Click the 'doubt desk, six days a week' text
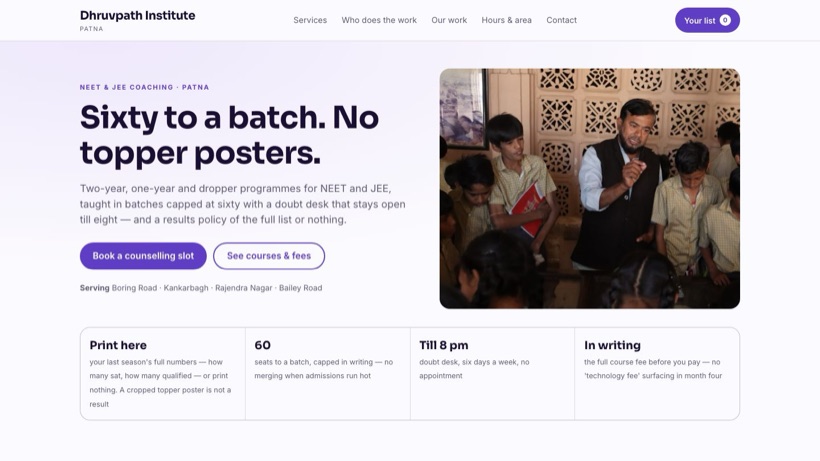This screenshot has height=461, width=820. (474, 368)
